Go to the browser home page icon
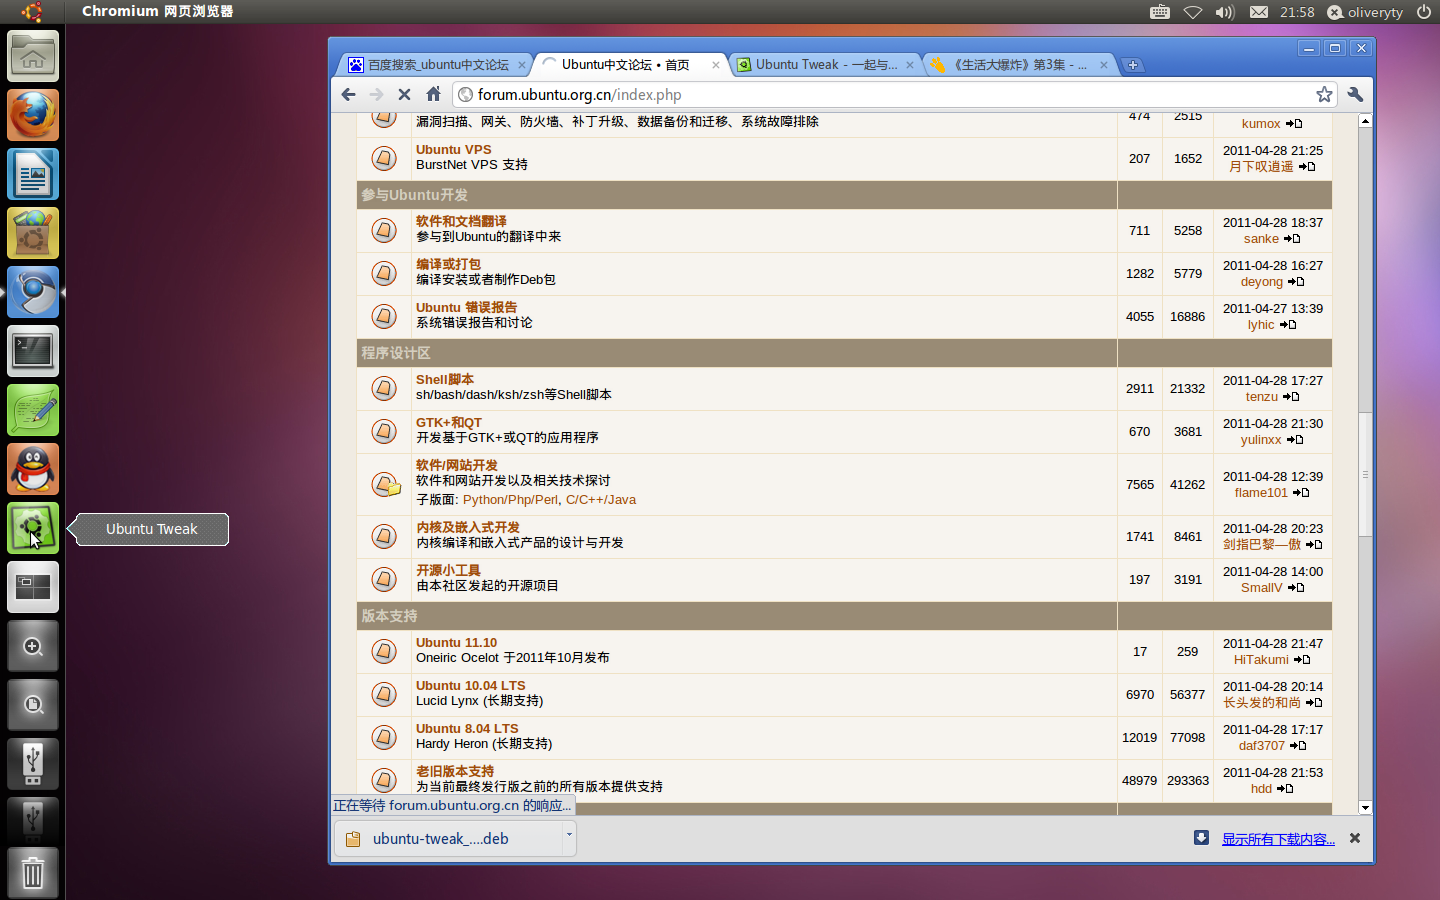Image resolution: width=1440 pixels, height=900 pixels. (433, 94)
